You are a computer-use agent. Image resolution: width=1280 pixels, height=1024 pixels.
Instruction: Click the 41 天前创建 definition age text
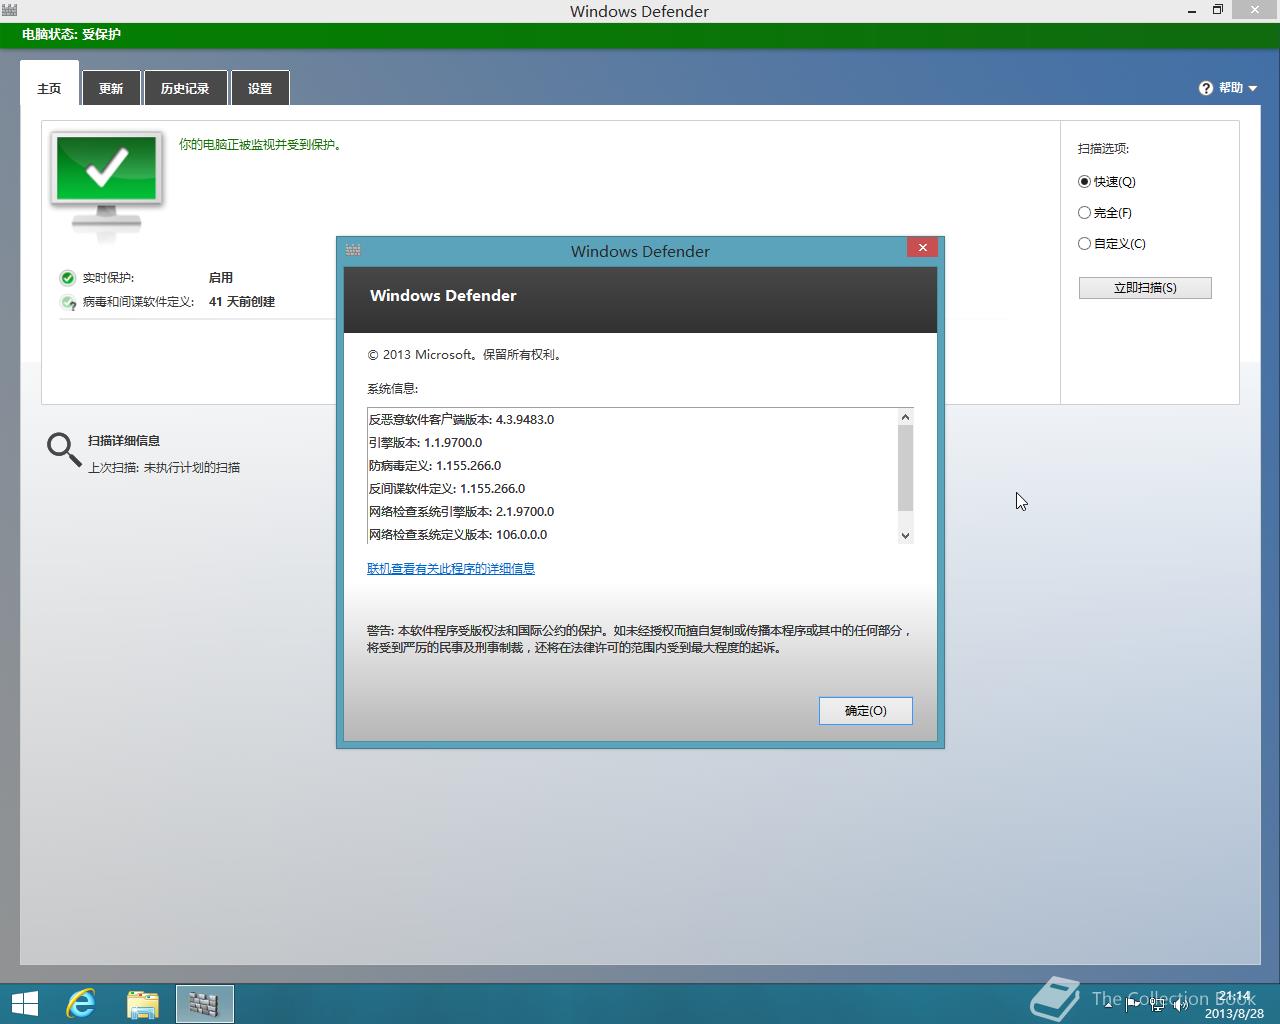242,302
